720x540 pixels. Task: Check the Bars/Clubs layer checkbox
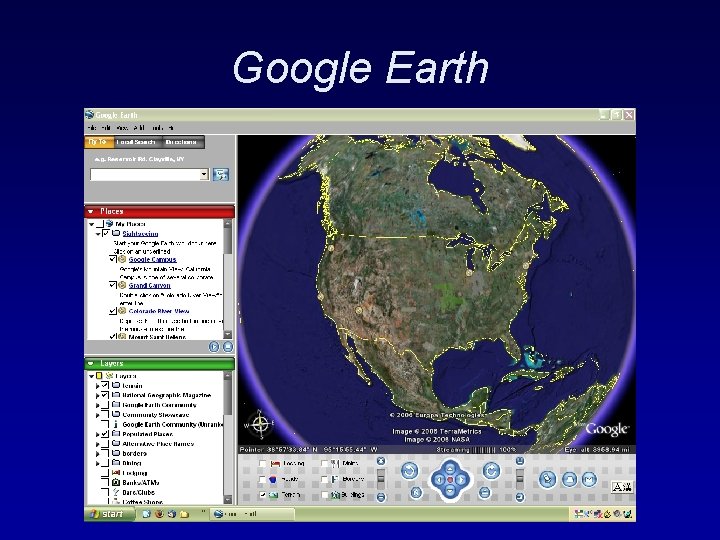point(105,492)
